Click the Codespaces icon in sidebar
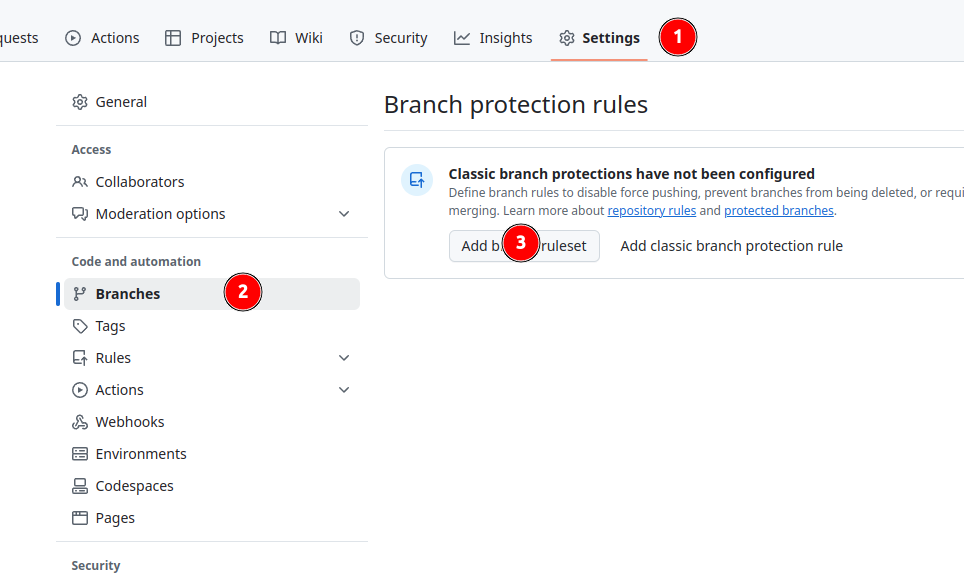Screen dimensions: 964x574 (x=80, y=486)
